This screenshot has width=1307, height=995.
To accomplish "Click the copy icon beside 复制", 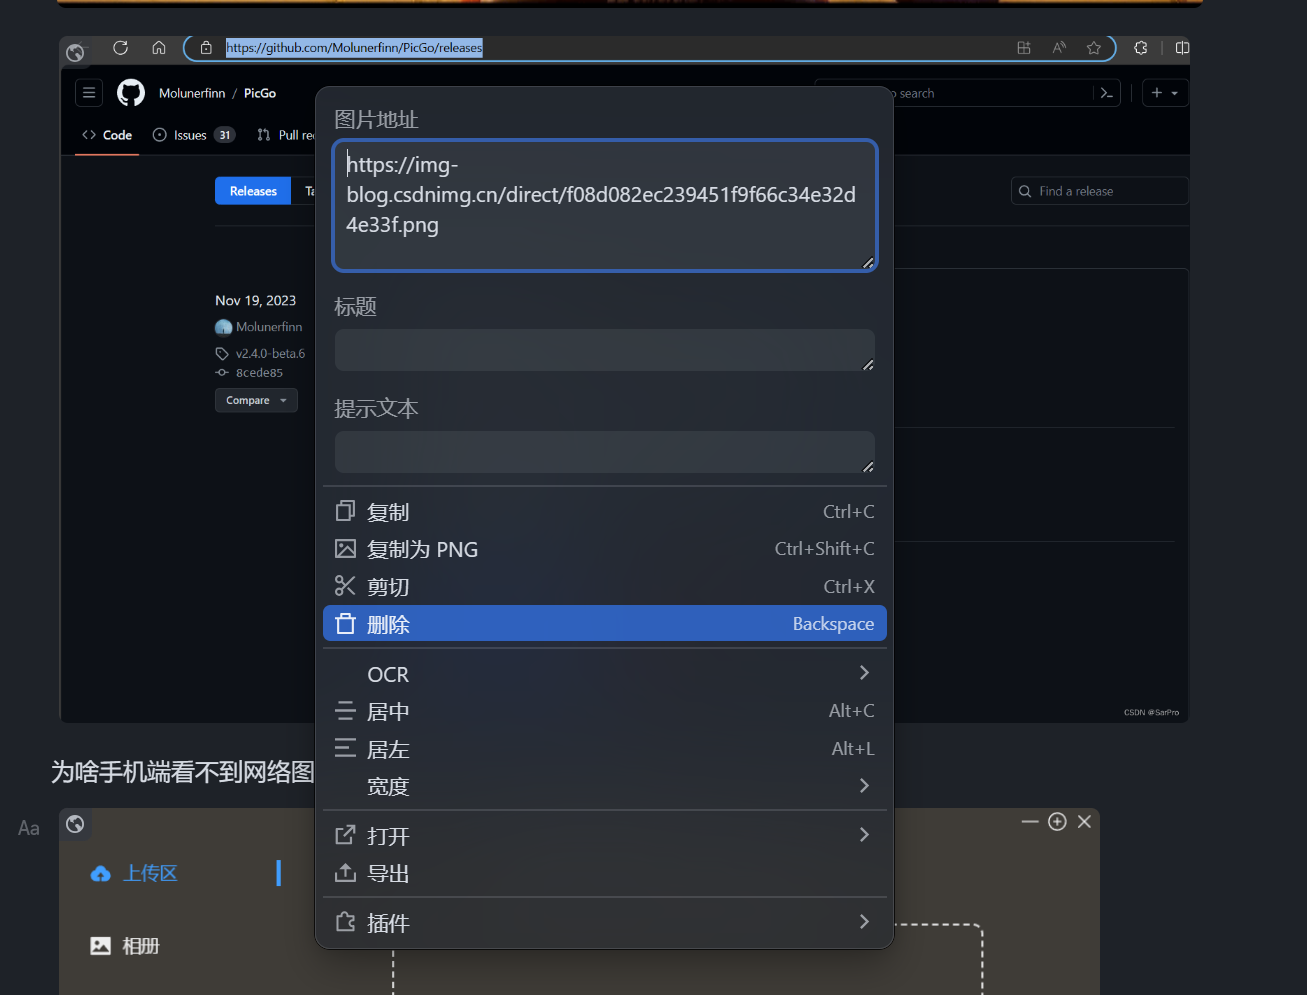I will pos(345,511).
